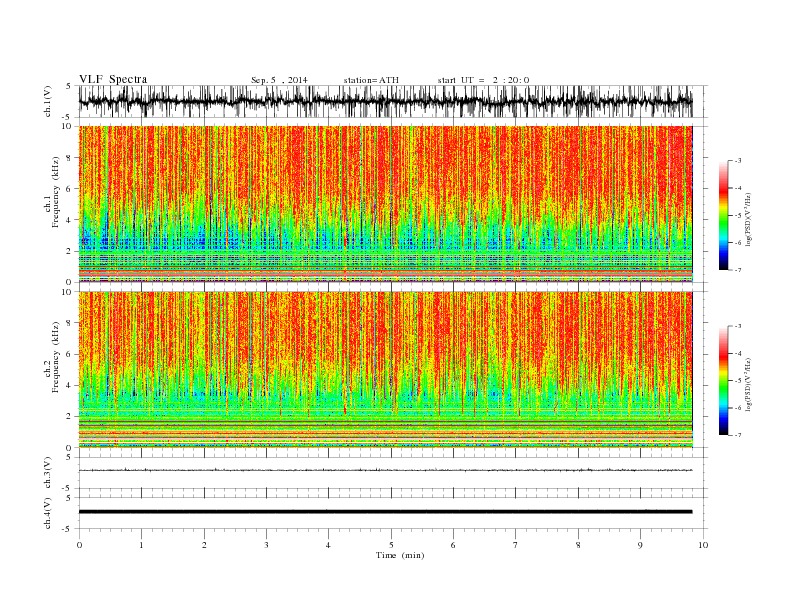The image size is (792, 612).
Task: Click the ch.2 "Frequency (kHz)" axis label
Action: tap(55, 356)
